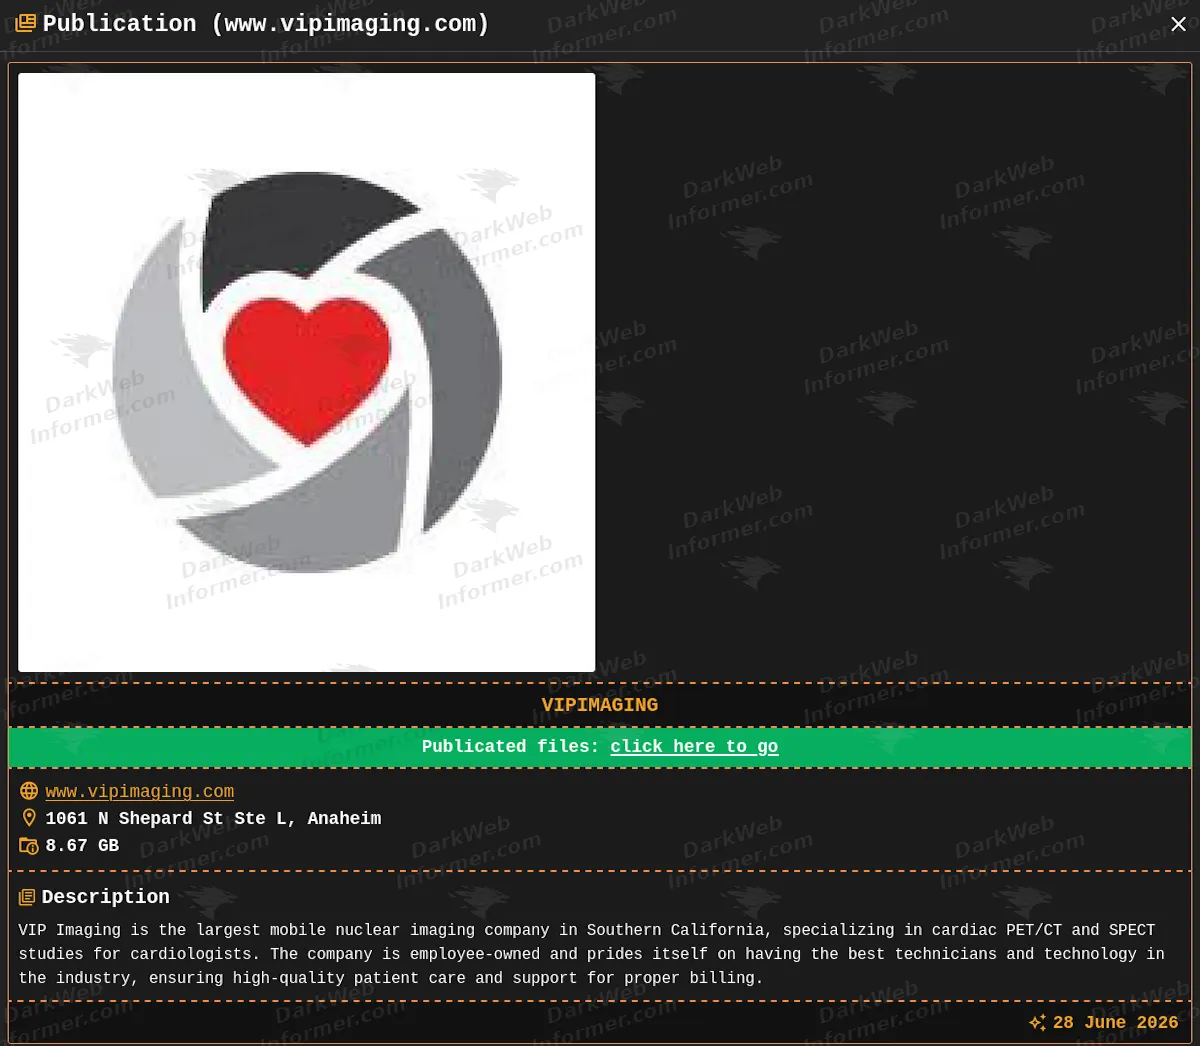Image resolution: width=1200 pixels, height=1046 pixels.
Task: Close the Publication dialog with the X
Action: [1178, 24]
